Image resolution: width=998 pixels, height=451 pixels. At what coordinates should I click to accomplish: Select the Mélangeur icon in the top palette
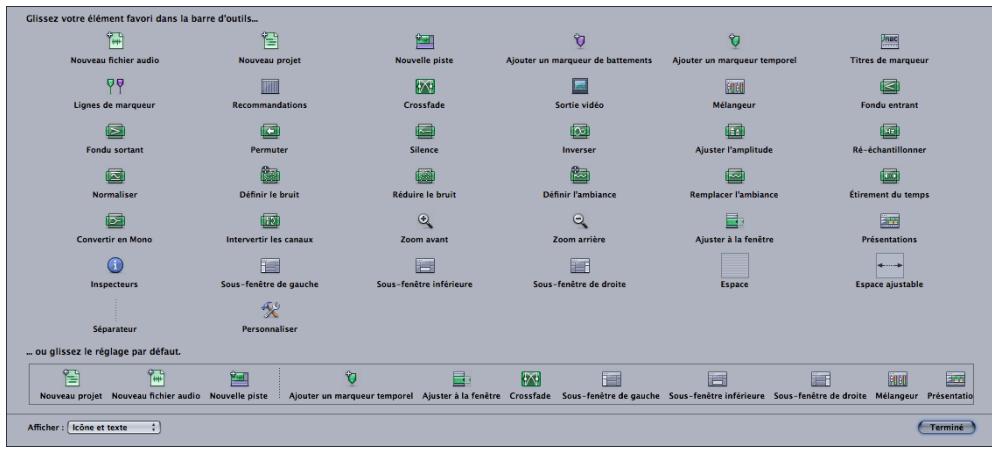click(734, 87)
